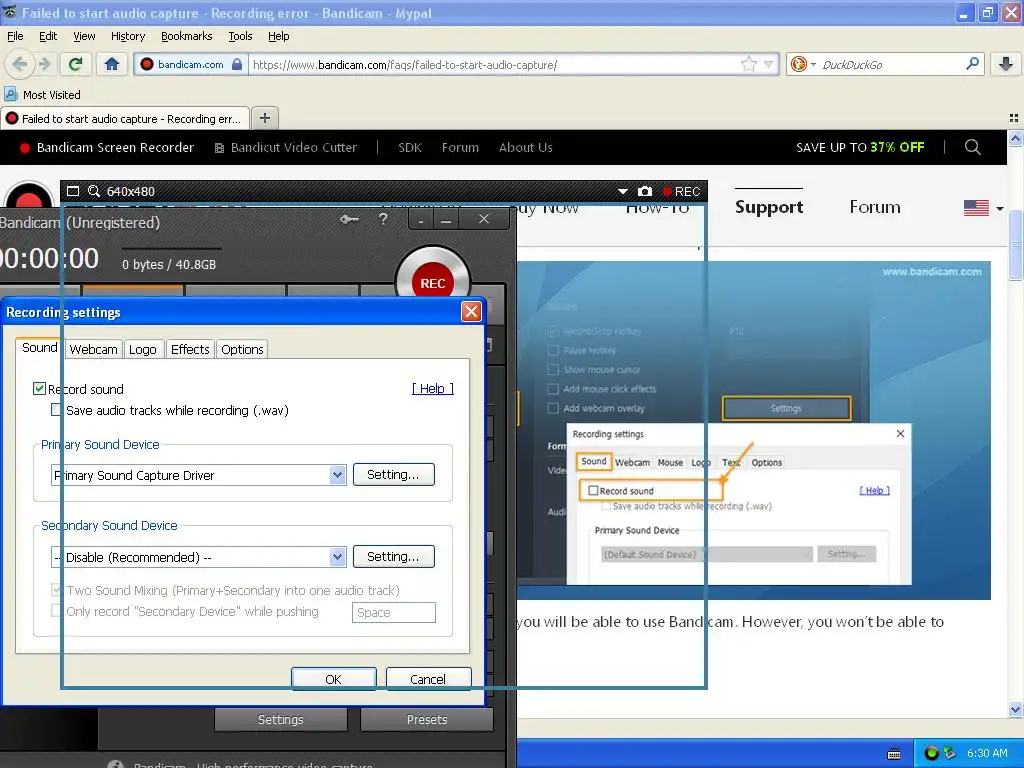The image size is (1024, 768).
Task: Take a screenshot with the camera icon
Action: tap(645, 191)
